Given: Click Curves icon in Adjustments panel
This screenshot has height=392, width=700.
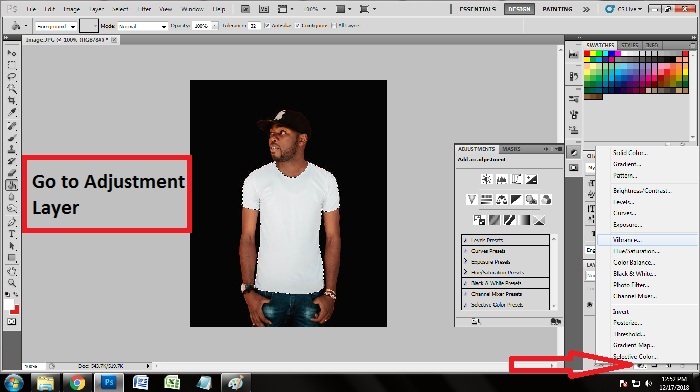Looking at the screenshot, I should (516, 179).
